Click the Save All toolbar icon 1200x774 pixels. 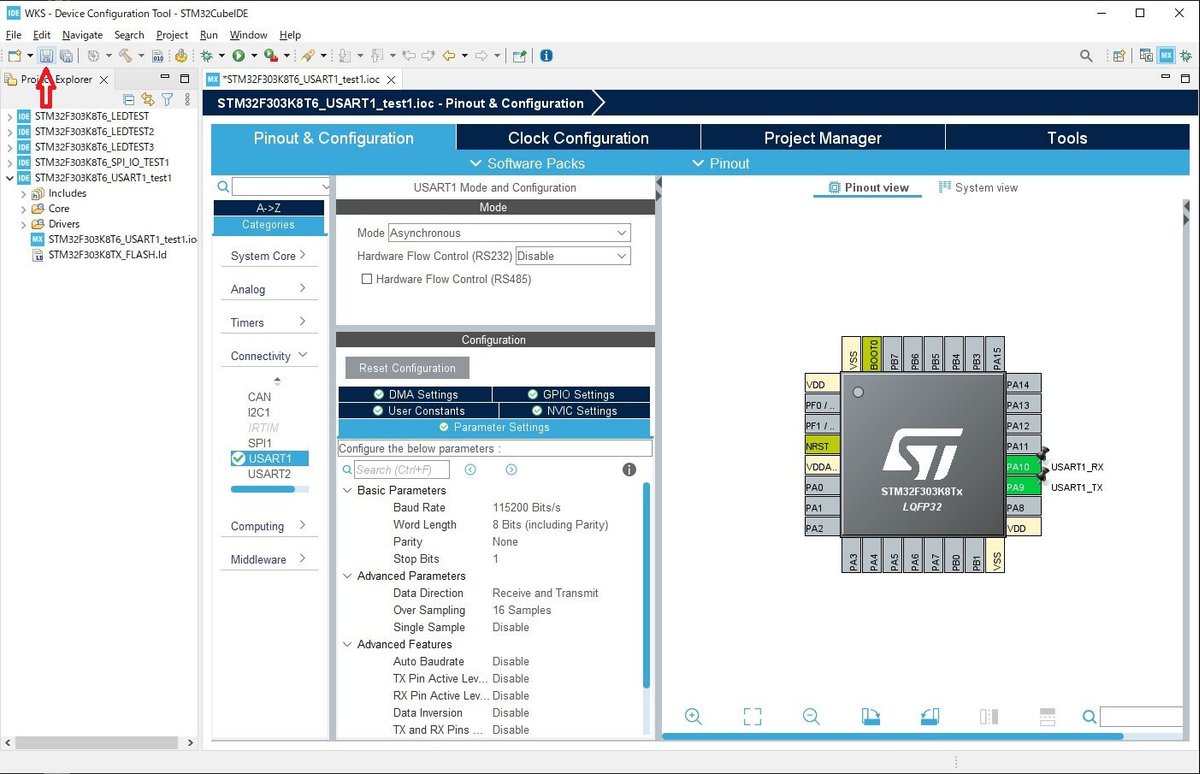[65, 56]
